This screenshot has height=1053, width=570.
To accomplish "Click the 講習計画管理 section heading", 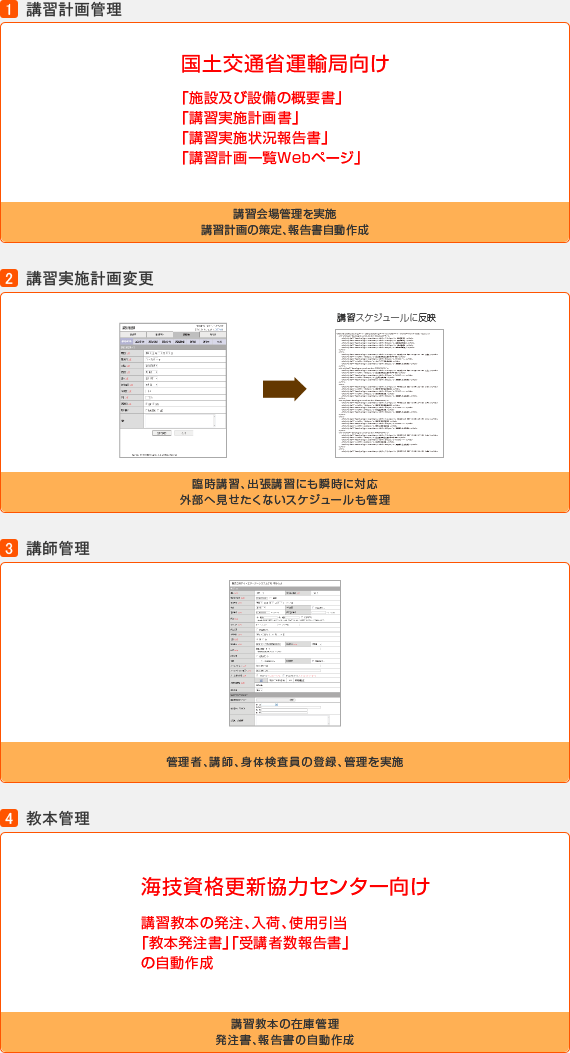I will pyautogui.click(x=75, y=10).
